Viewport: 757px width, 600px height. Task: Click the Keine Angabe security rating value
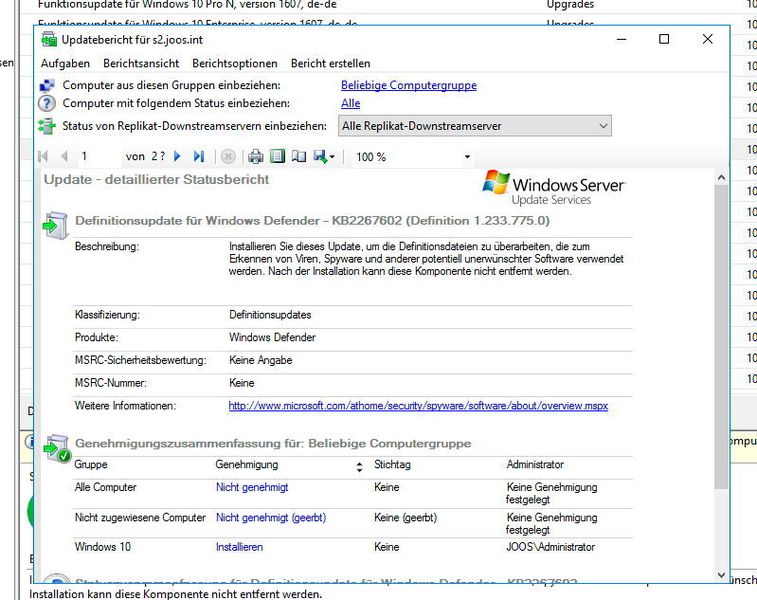tap(261, 360)
